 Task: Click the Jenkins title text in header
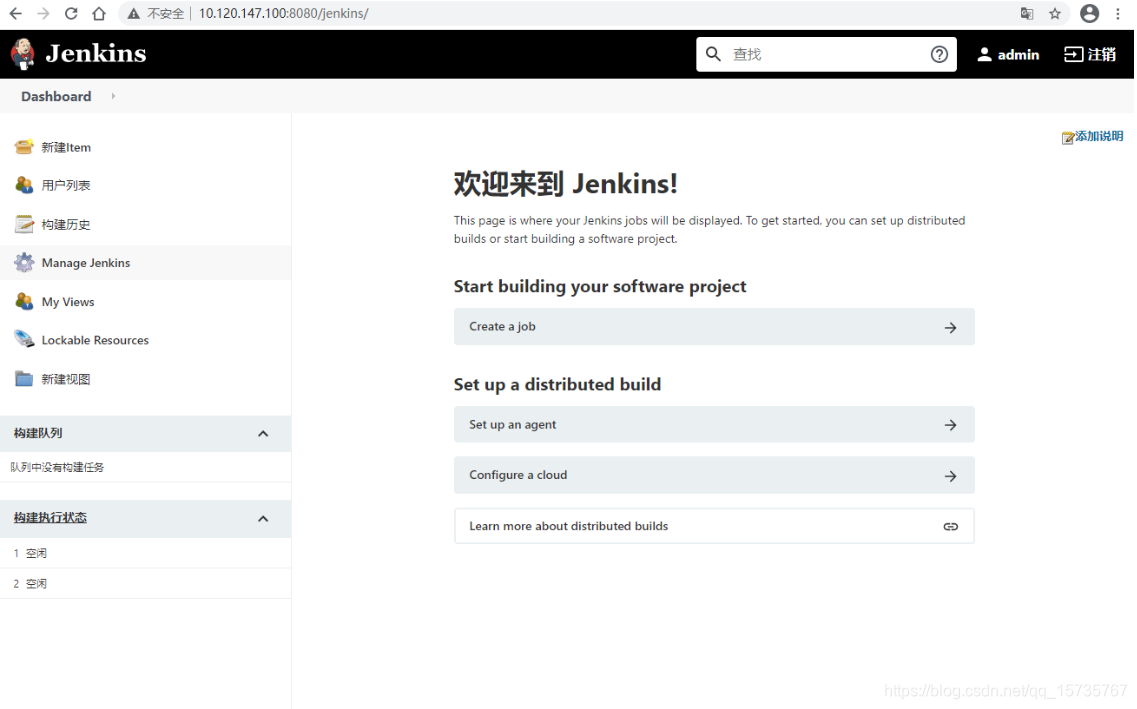tap(96, 53)
